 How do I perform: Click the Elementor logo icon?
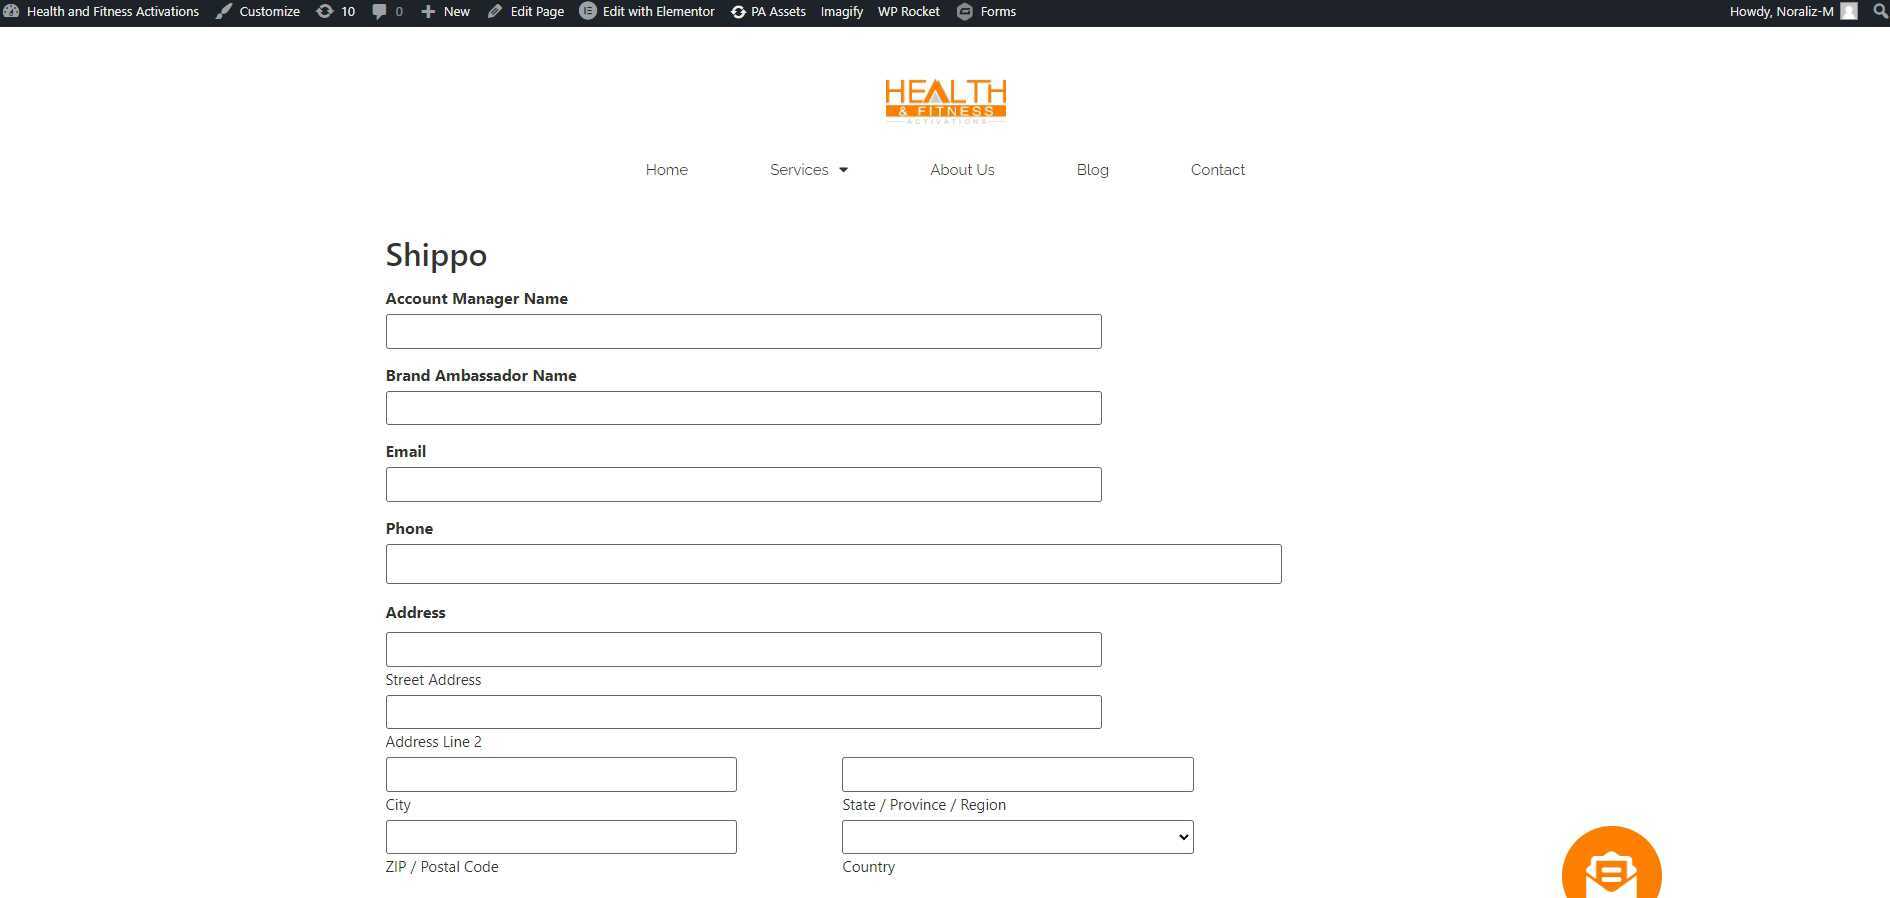588,12
